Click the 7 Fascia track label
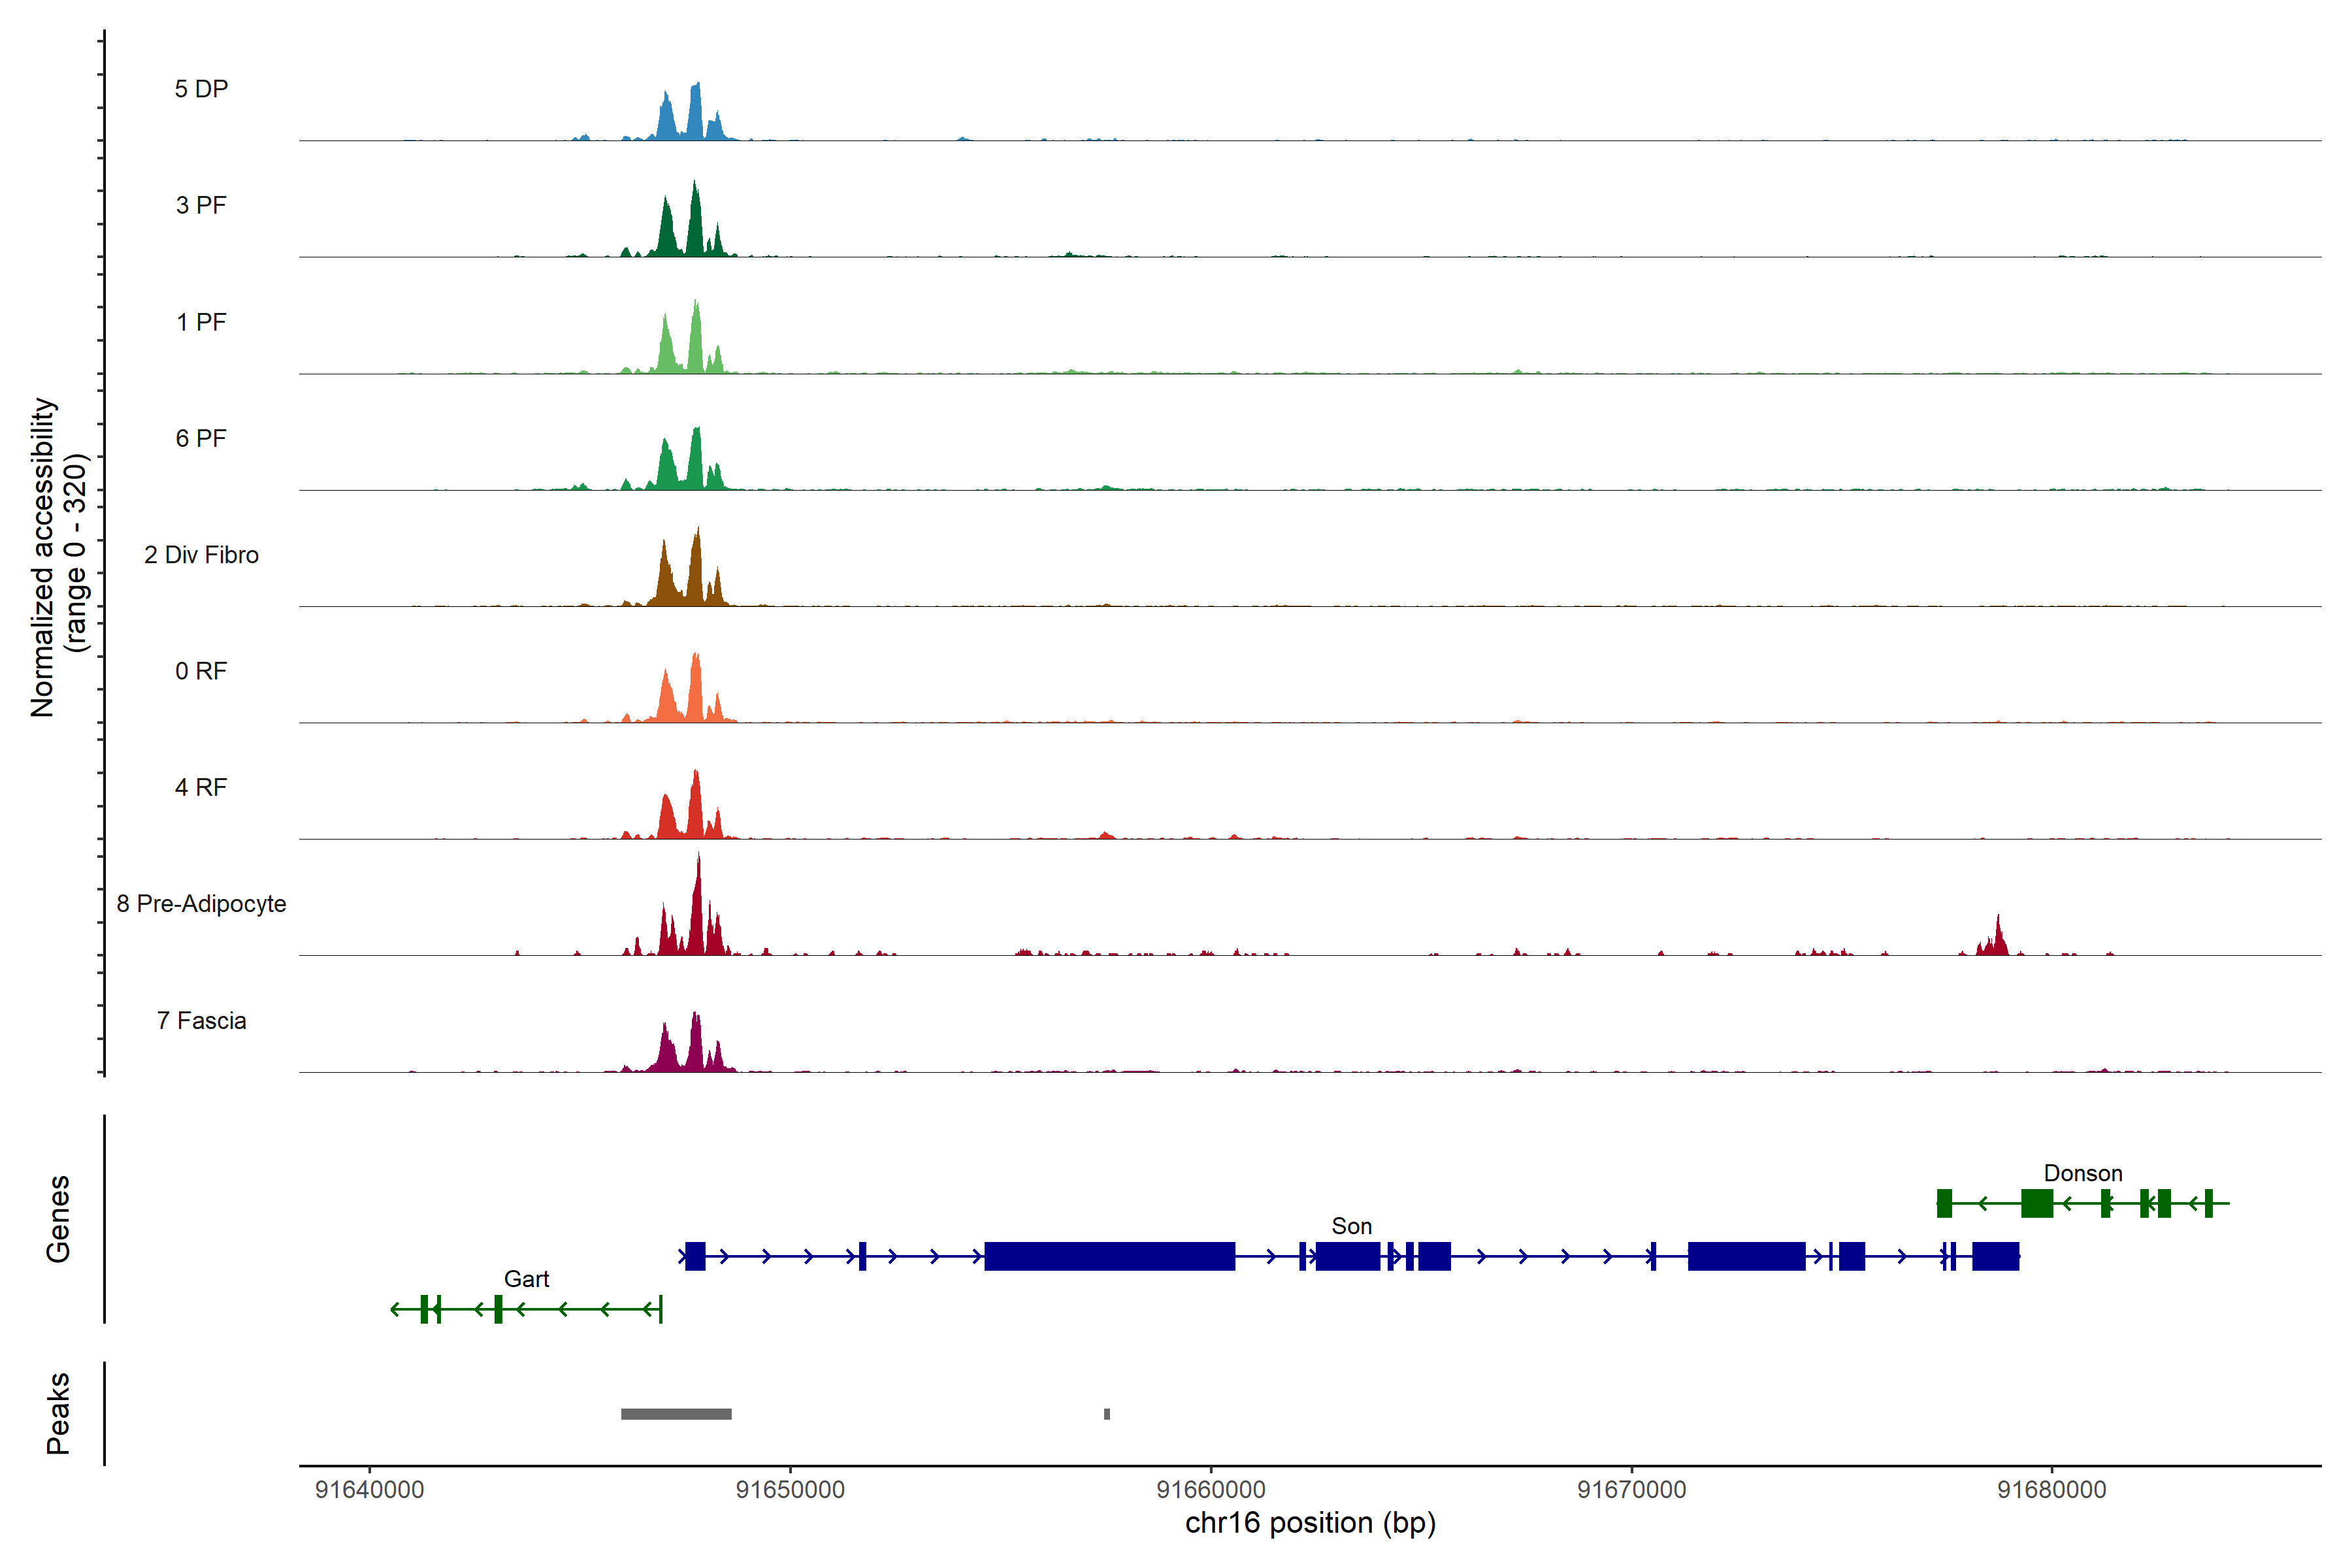 [201, 1021]
